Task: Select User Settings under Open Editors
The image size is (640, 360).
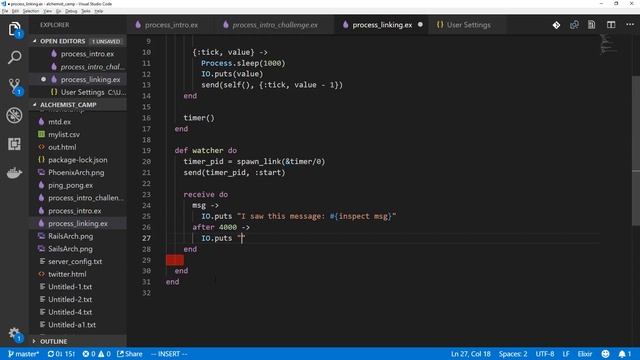Action: coord(78,92)
